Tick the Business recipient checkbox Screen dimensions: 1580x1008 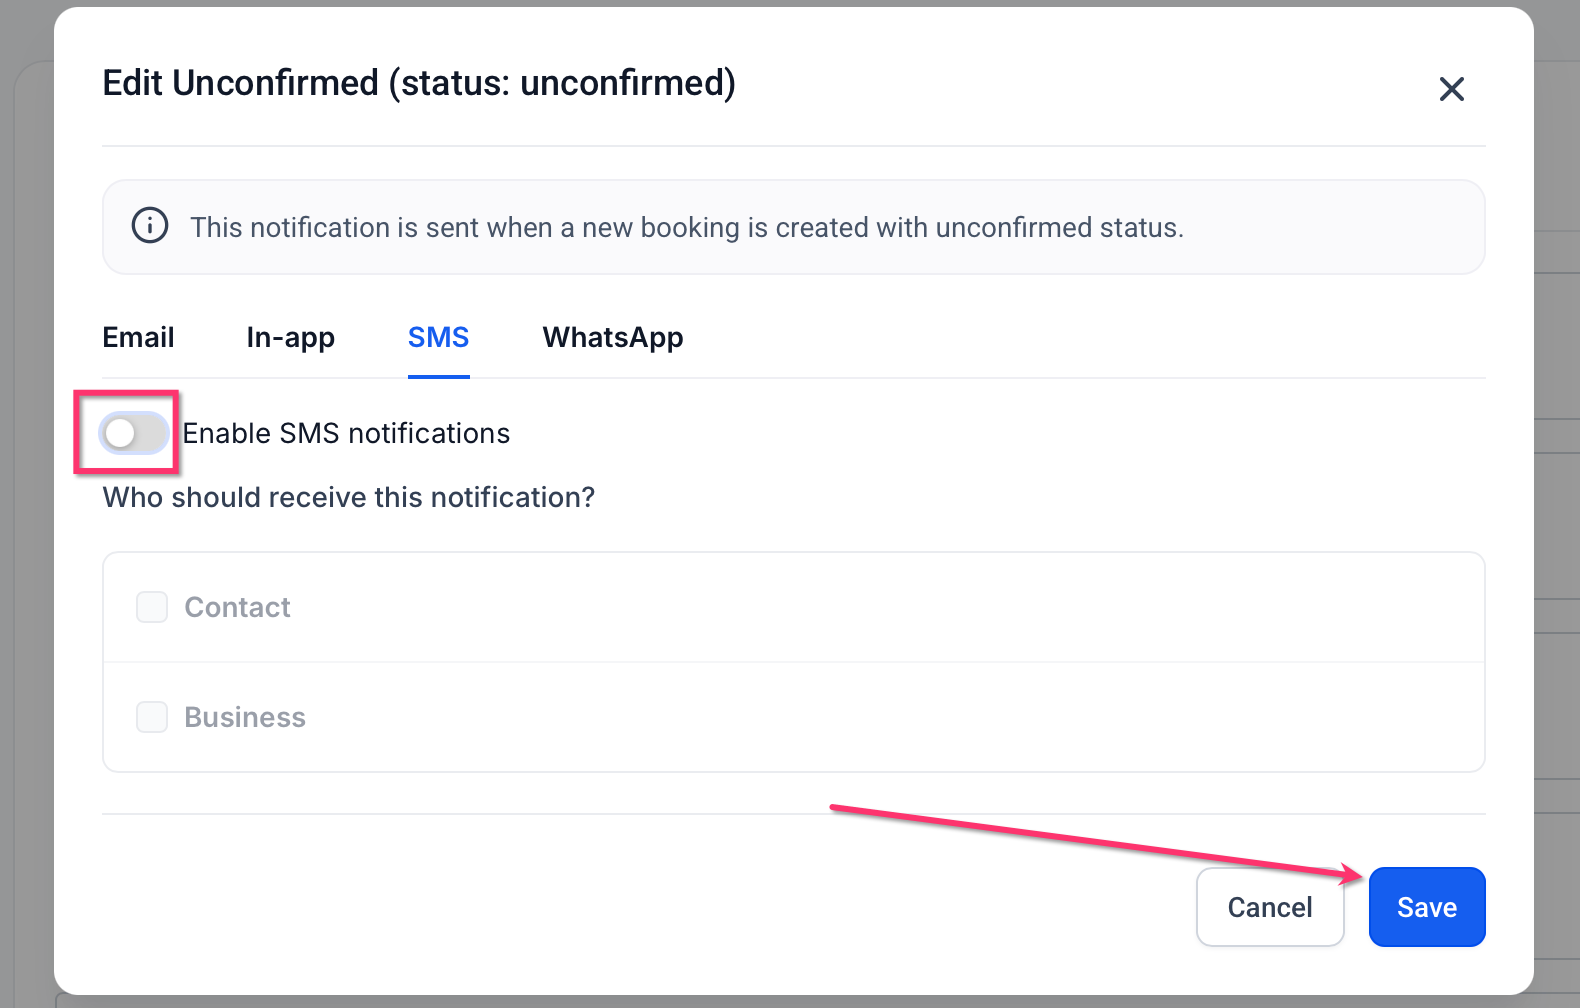(152, 717)
